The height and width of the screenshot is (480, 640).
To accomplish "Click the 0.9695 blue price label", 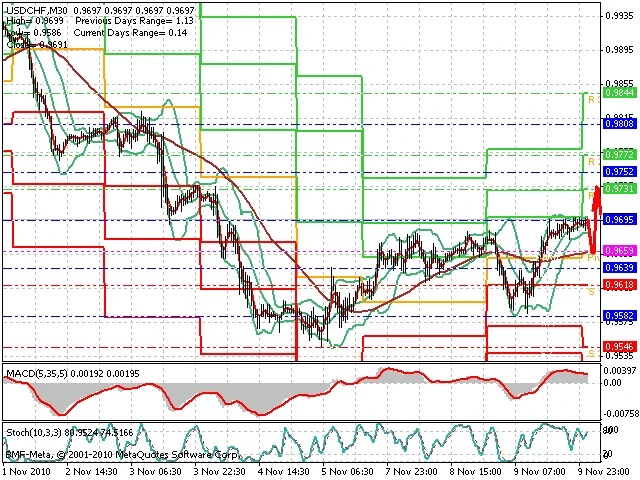I will click(x=620, y=220).
